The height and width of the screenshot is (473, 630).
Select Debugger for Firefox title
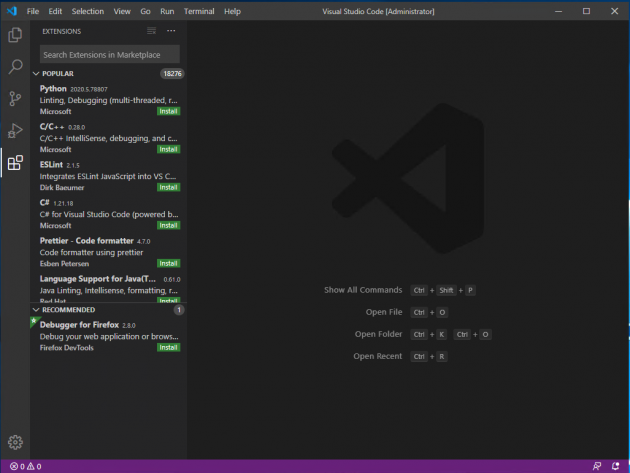tap(79, 325)
